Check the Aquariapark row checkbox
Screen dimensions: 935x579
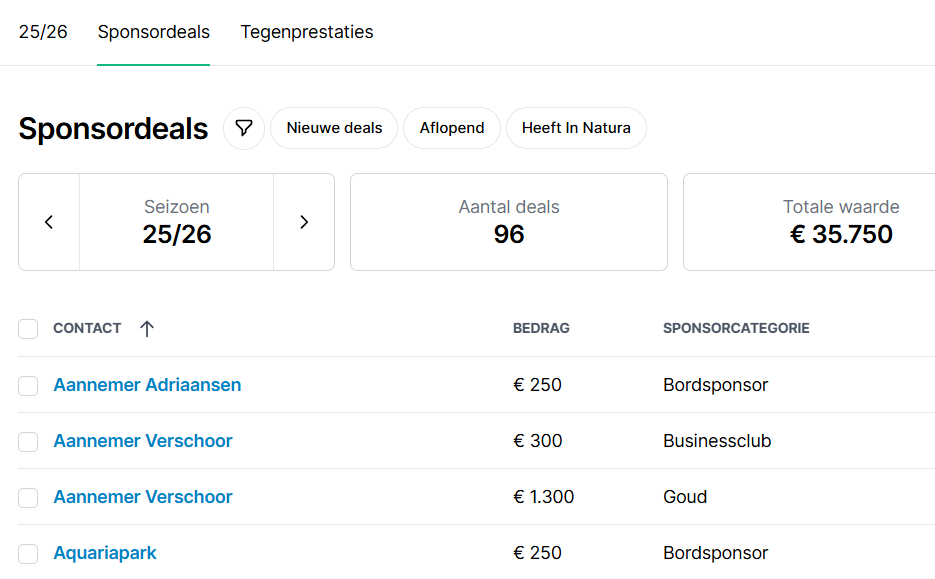[x=28, y=553]
